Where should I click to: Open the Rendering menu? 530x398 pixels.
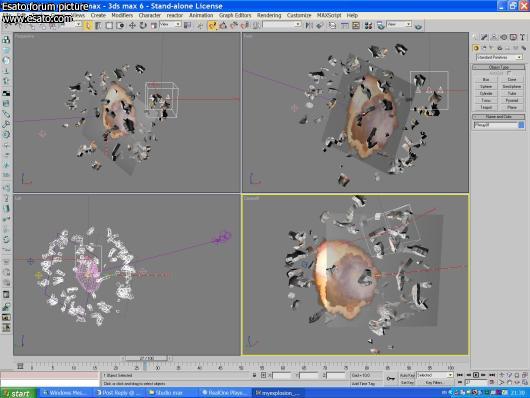[x=269, y=15]
